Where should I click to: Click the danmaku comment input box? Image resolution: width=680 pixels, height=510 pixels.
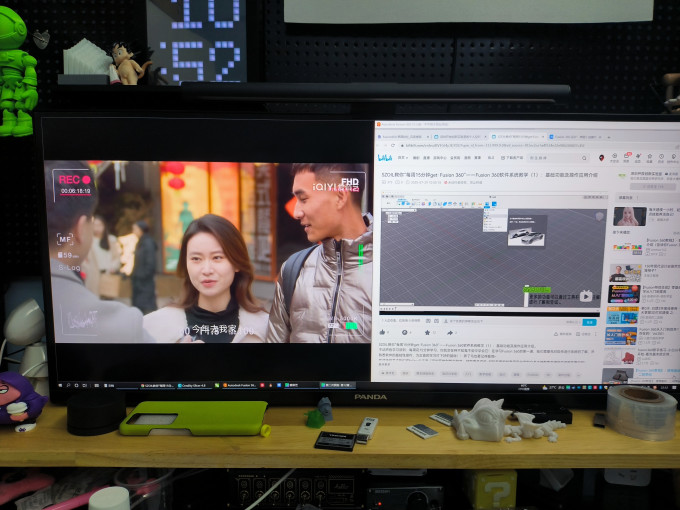(x=507, y=321)
